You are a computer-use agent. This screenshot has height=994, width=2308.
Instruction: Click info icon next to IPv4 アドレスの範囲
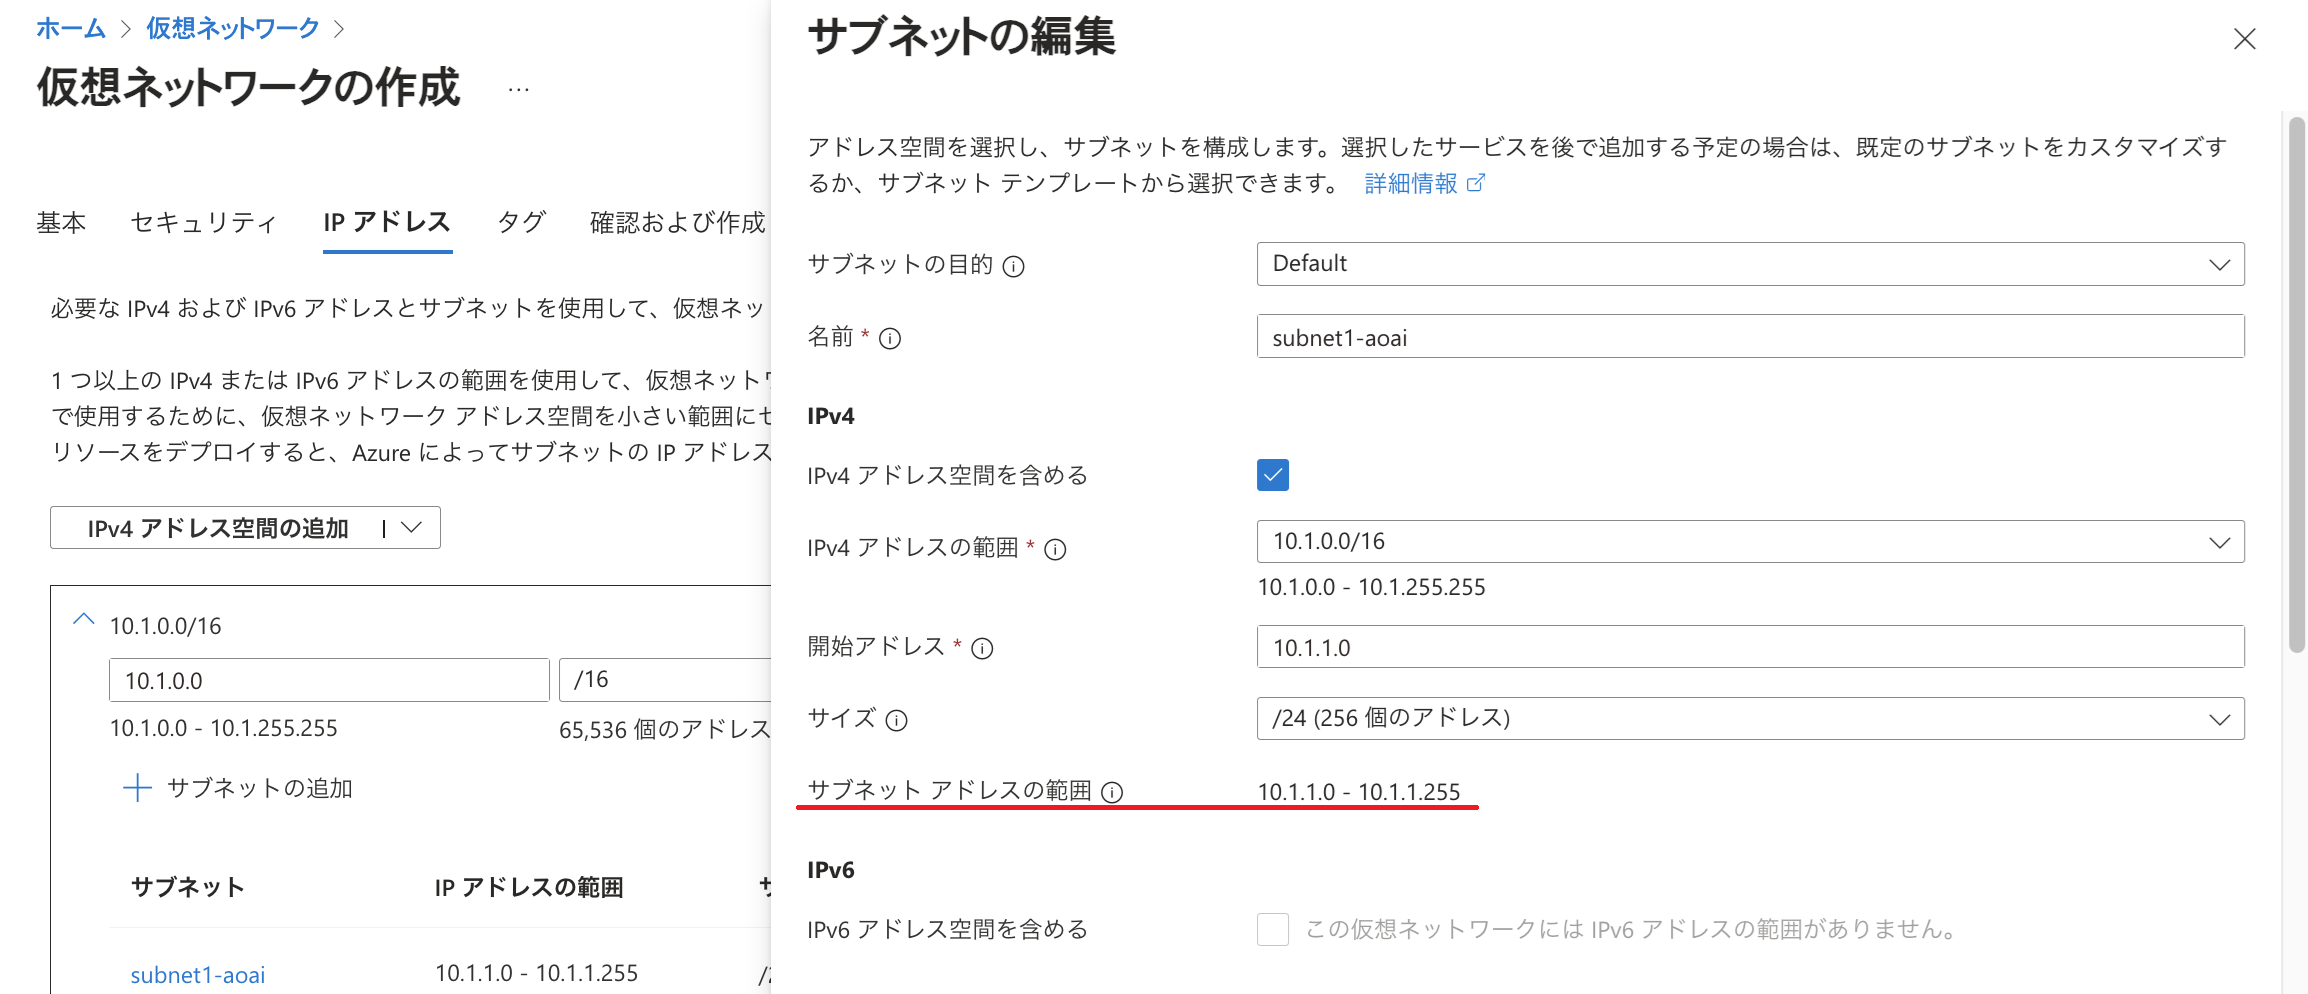click(x=1055, y=549)
